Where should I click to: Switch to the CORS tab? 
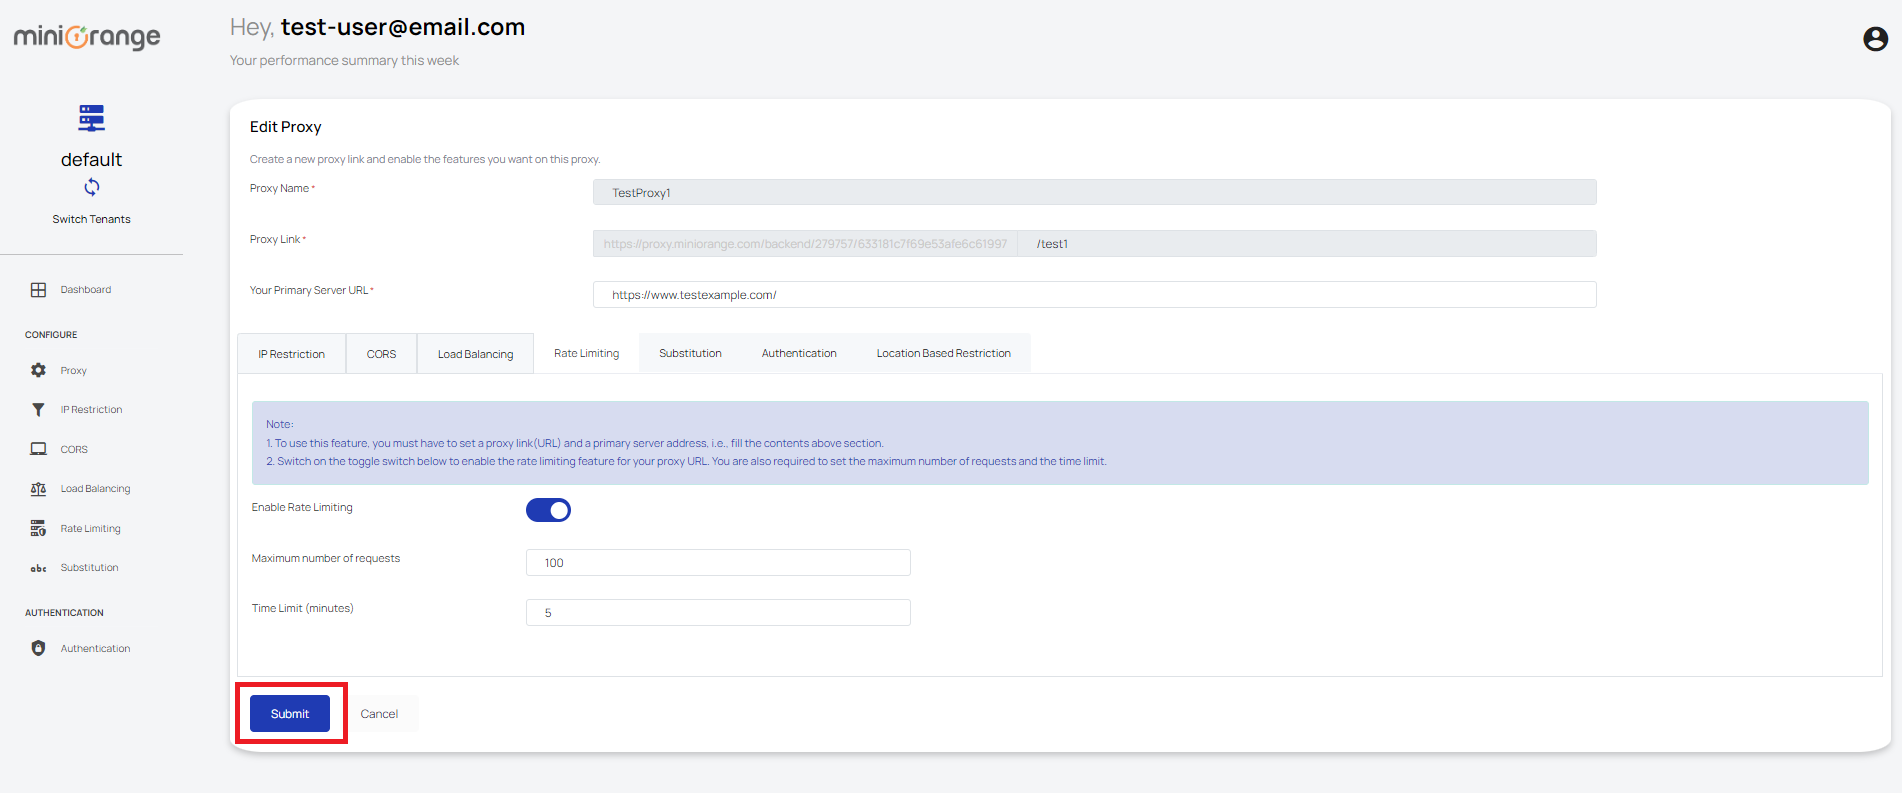tap(381, 354)
